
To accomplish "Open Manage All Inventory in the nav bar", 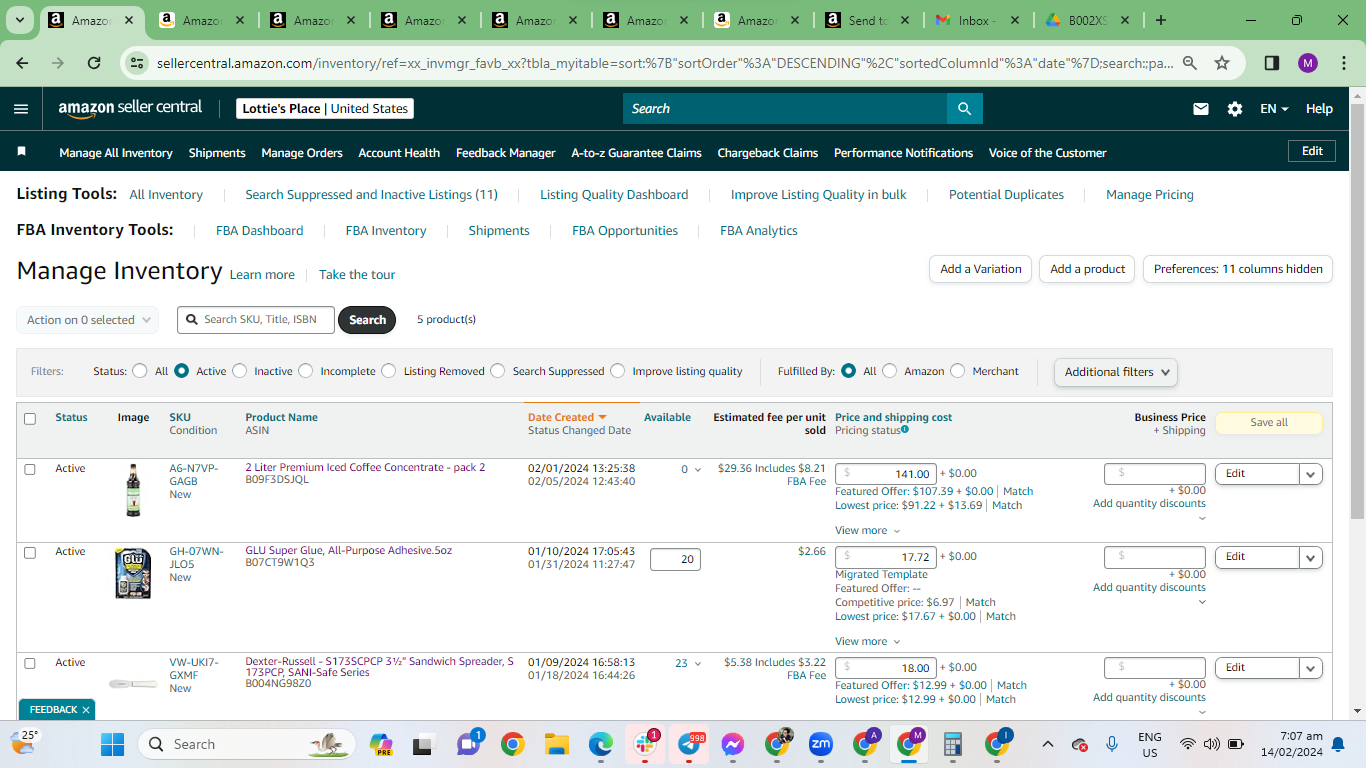I will pos(116,153).
